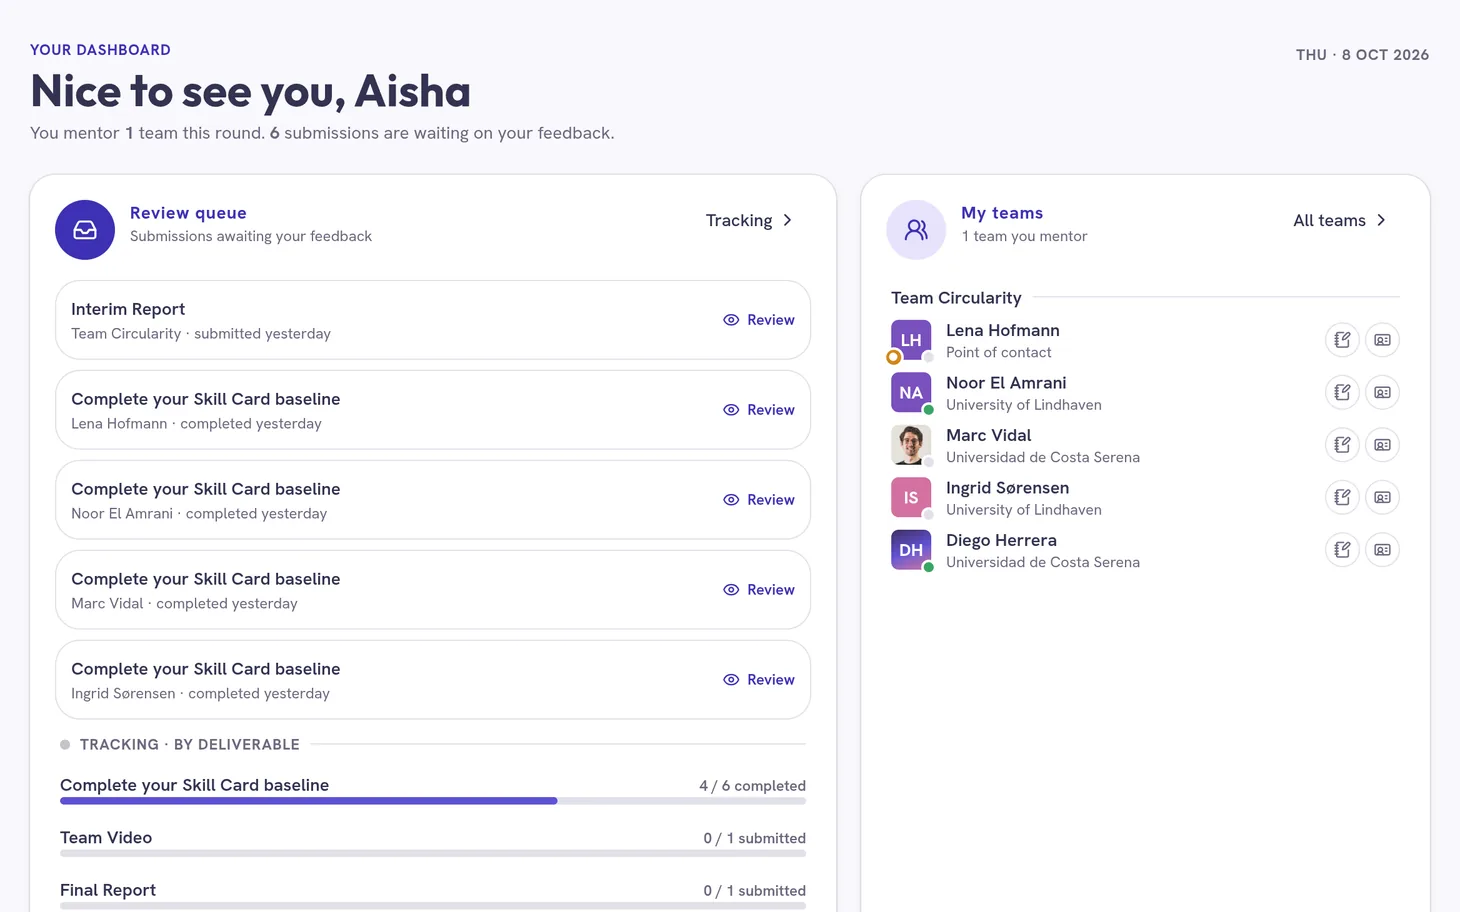Viewport: 1460px width, 912px height.
Task: Click the Review queue inbox icon
Action: [x=85, y=230]
